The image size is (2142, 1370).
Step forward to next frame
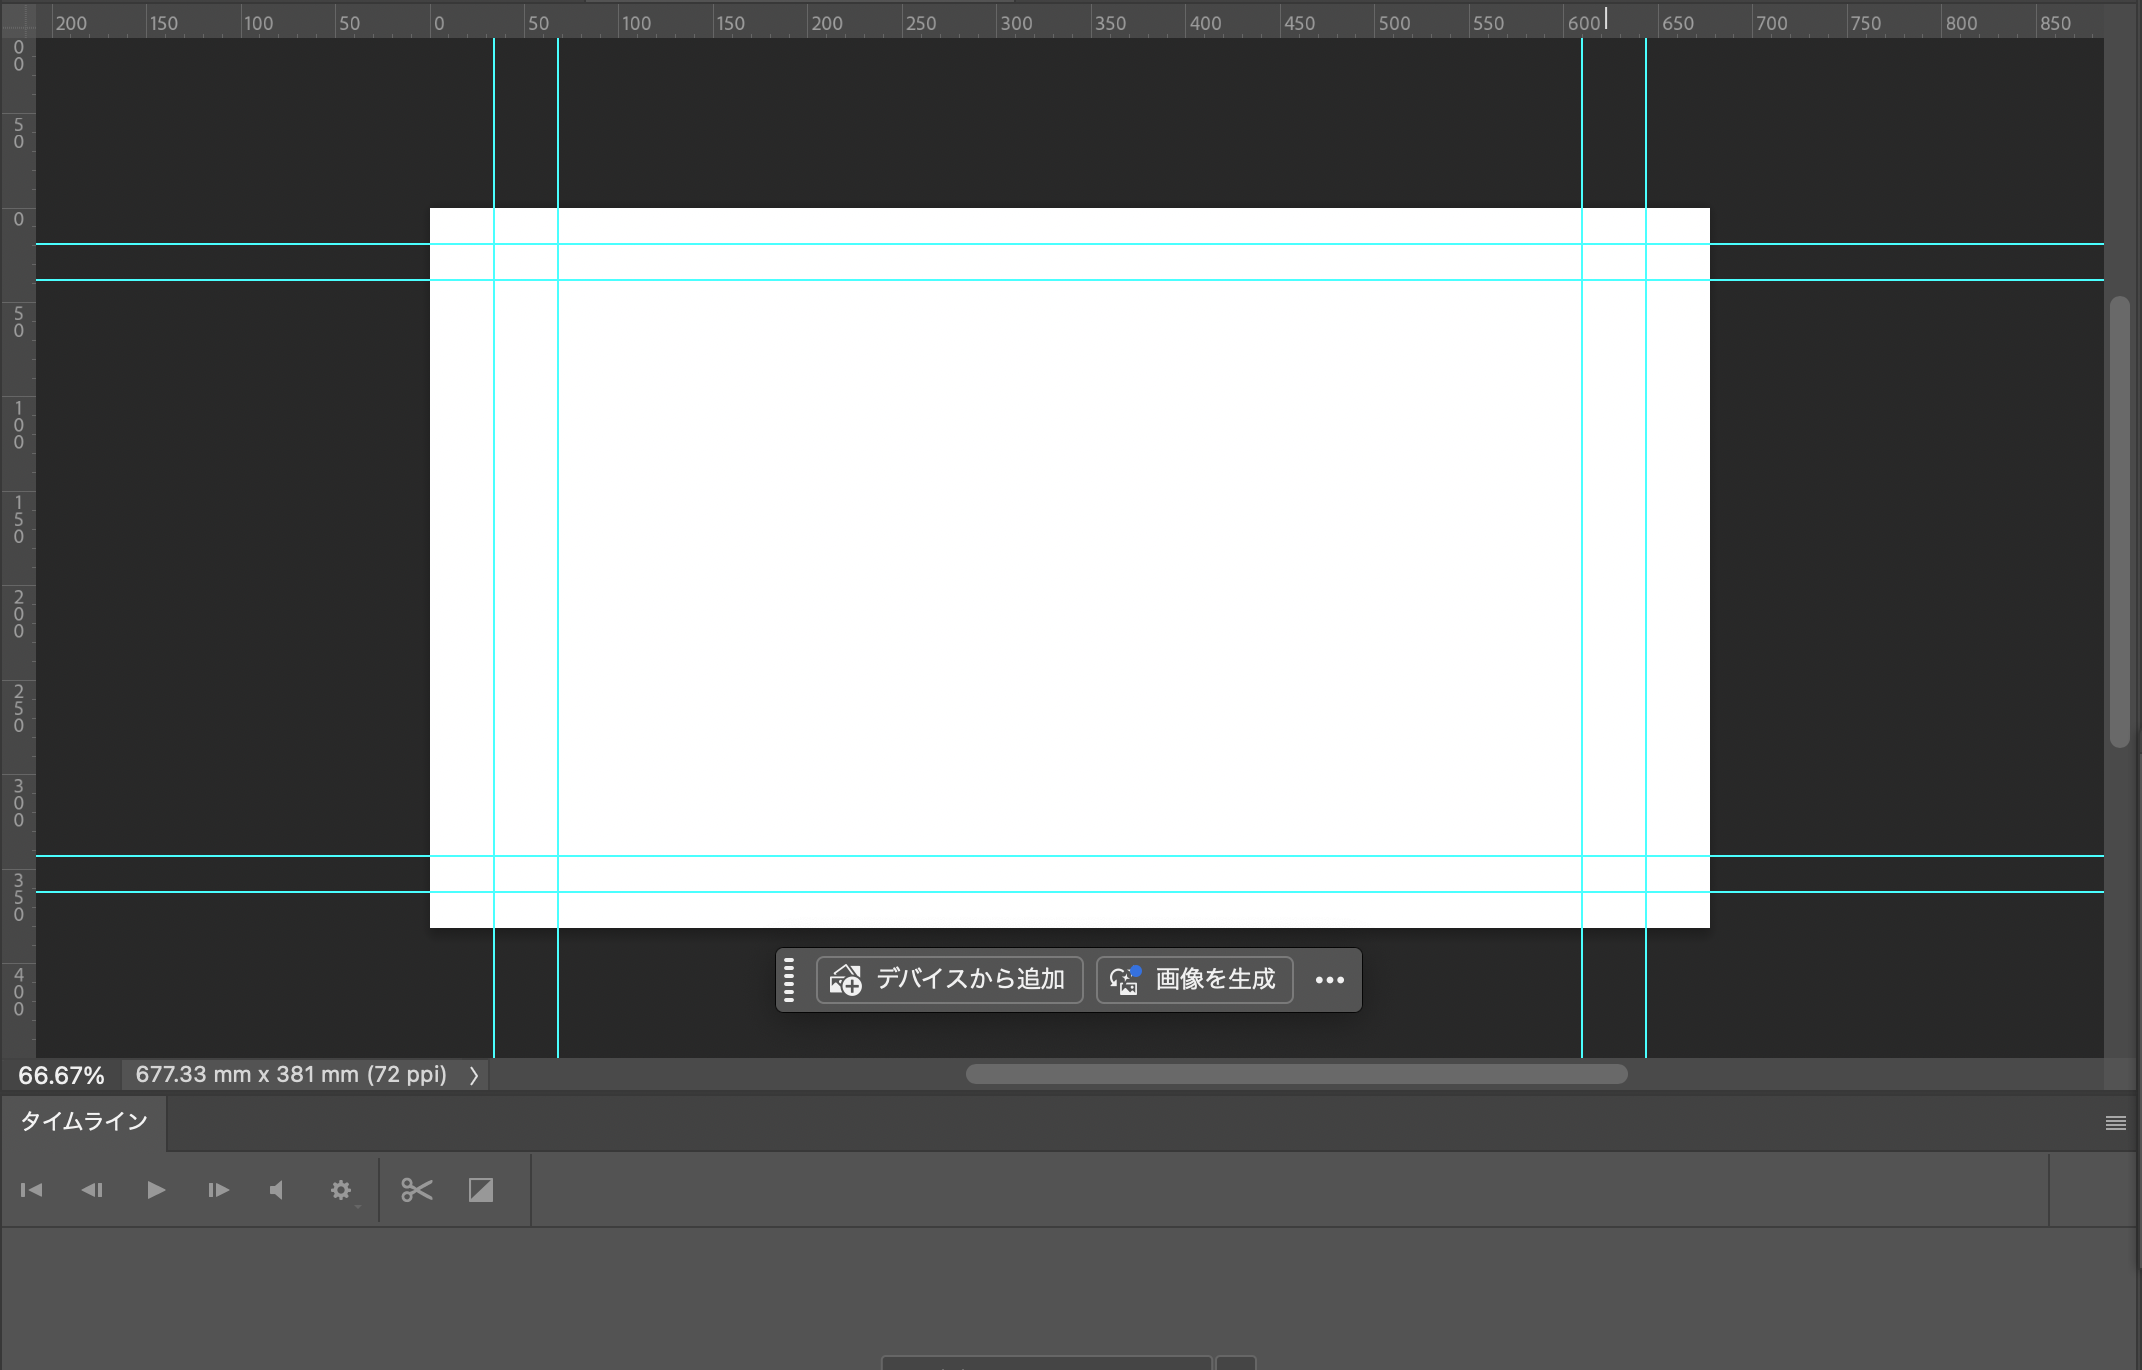218,1190
